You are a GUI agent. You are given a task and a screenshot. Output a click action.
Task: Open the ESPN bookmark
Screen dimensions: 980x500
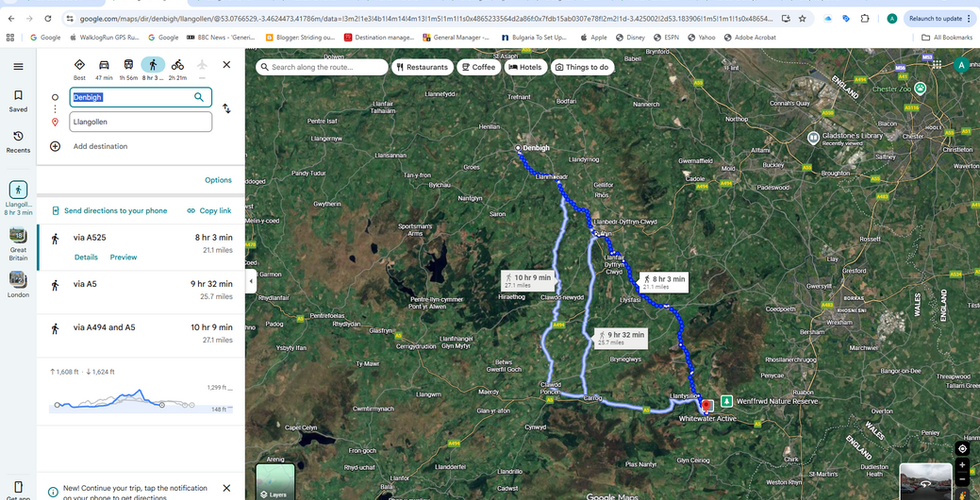coord(666,38)
